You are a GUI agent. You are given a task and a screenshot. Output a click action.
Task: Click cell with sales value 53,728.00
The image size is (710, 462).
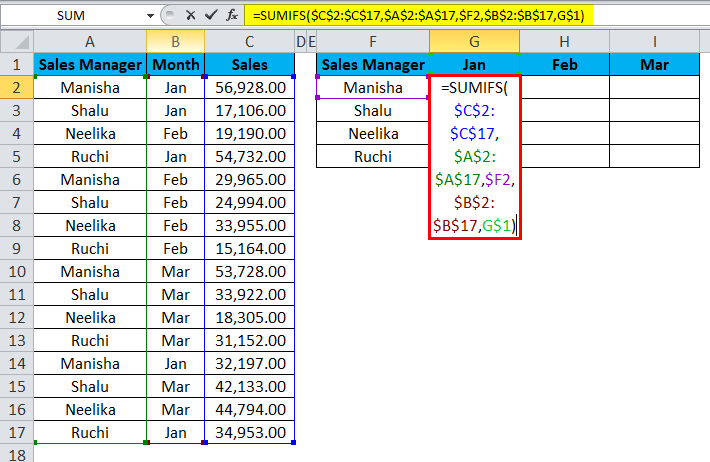tap(249, 271)
